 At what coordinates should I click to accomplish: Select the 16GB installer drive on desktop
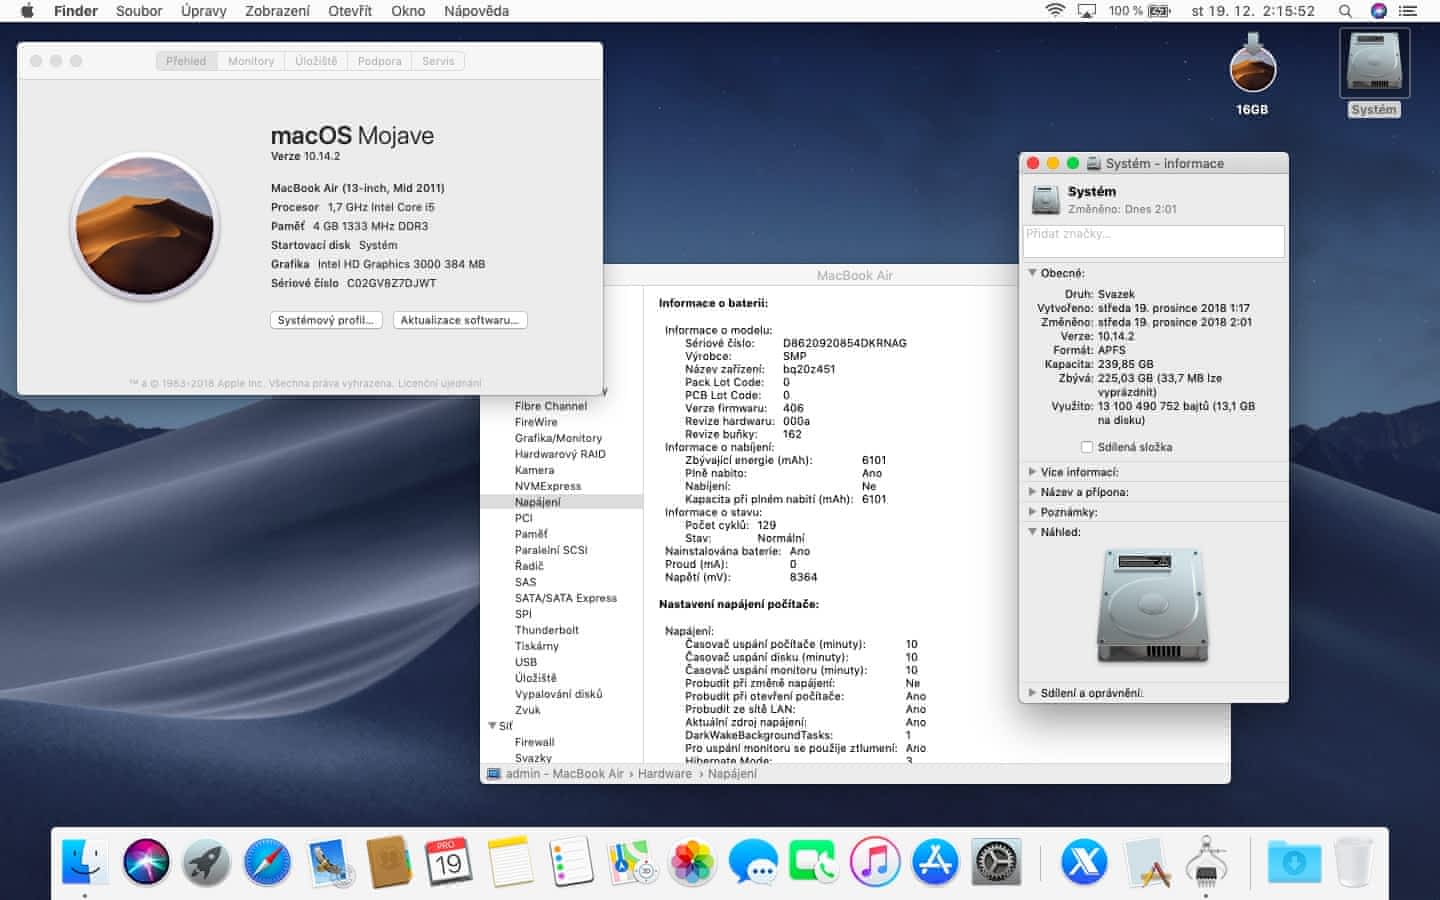[1252, 68]
